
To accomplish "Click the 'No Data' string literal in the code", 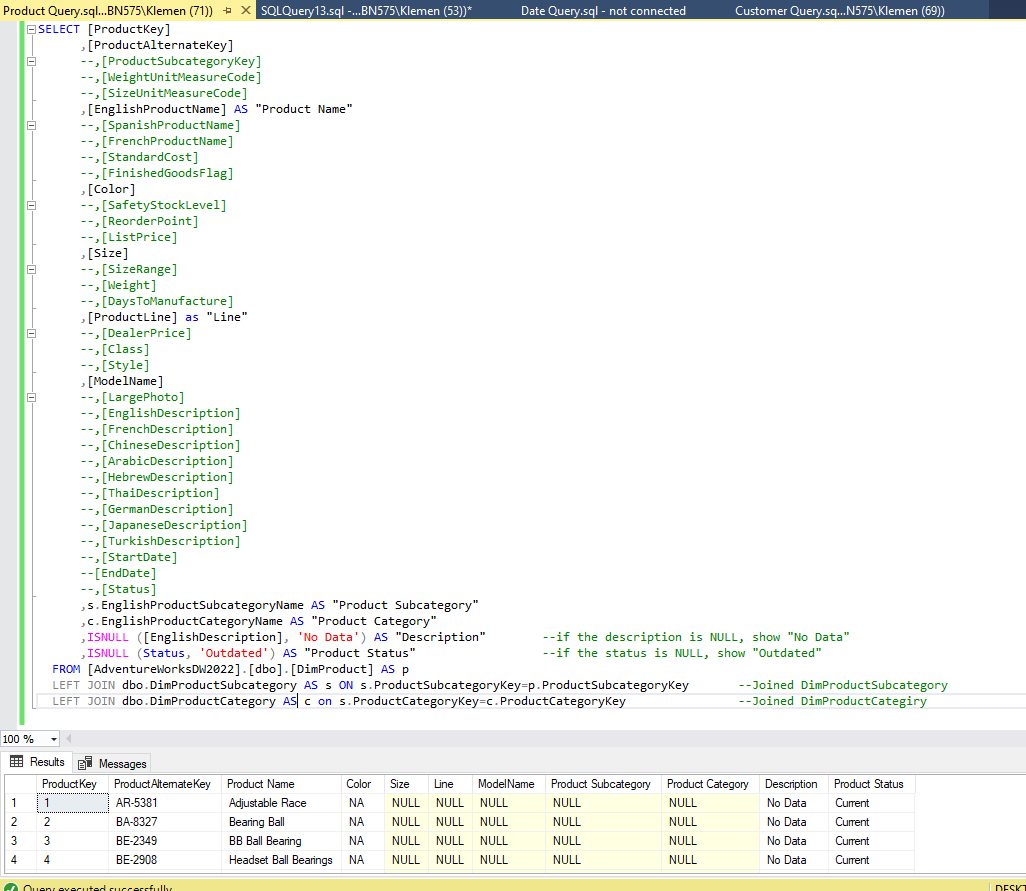I will pos(328,637).
